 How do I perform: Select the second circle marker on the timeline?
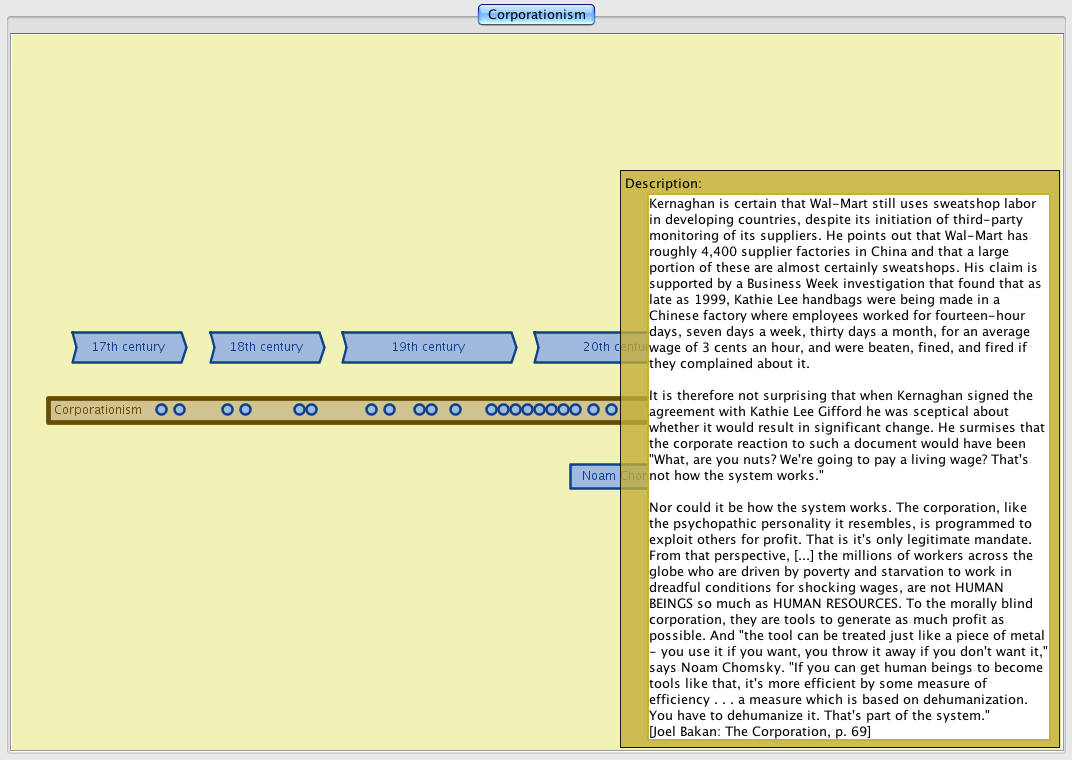coord(179,410)
